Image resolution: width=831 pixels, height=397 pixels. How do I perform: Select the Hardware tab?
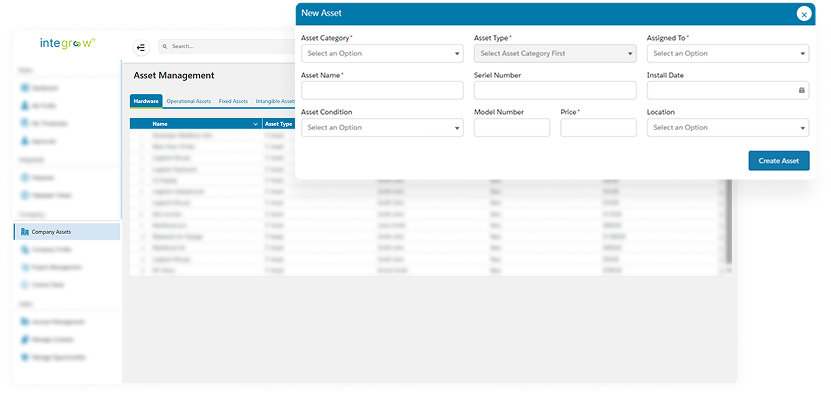pyautogui.click(x=146, y=101)
